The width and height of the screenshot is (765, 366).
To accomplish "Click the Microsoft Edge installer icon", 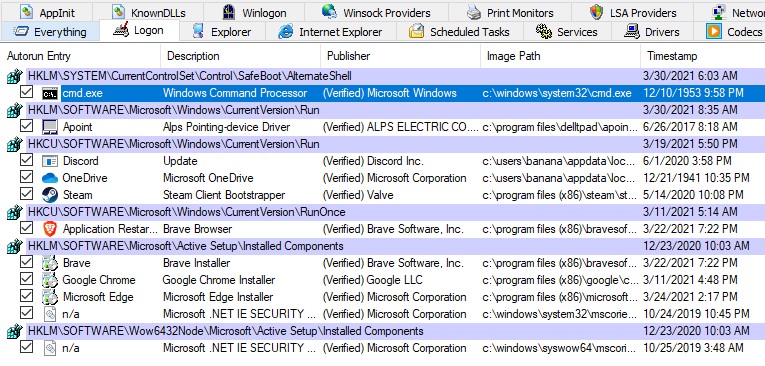I will tap(50, 297).
